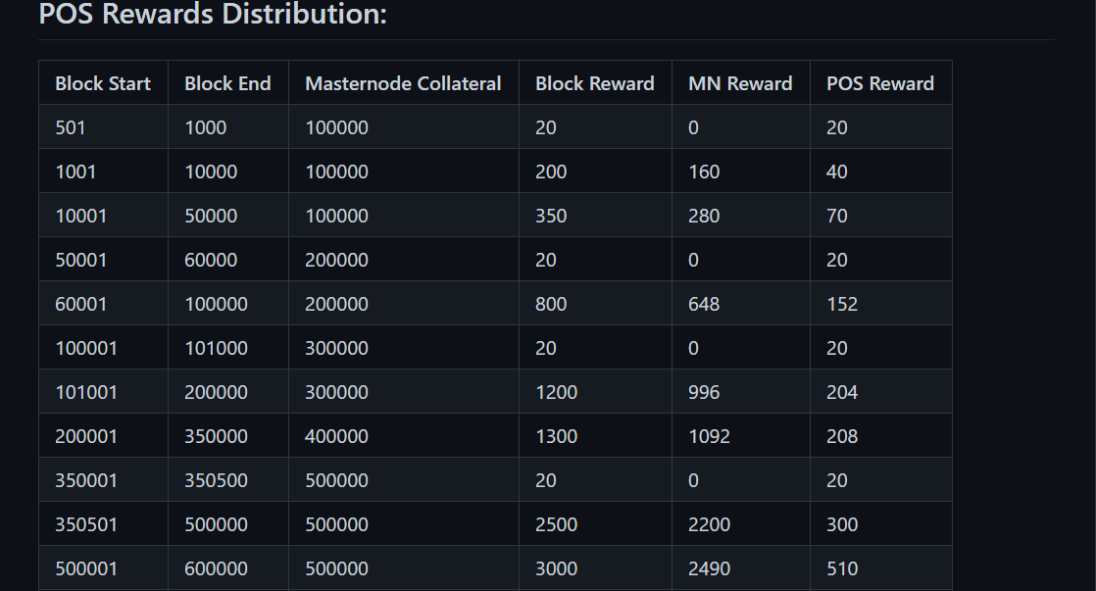The width and height of the screenshot is (1096, 591).
Task: Select the POS Reward value 510
Action: tap(842, 567)
